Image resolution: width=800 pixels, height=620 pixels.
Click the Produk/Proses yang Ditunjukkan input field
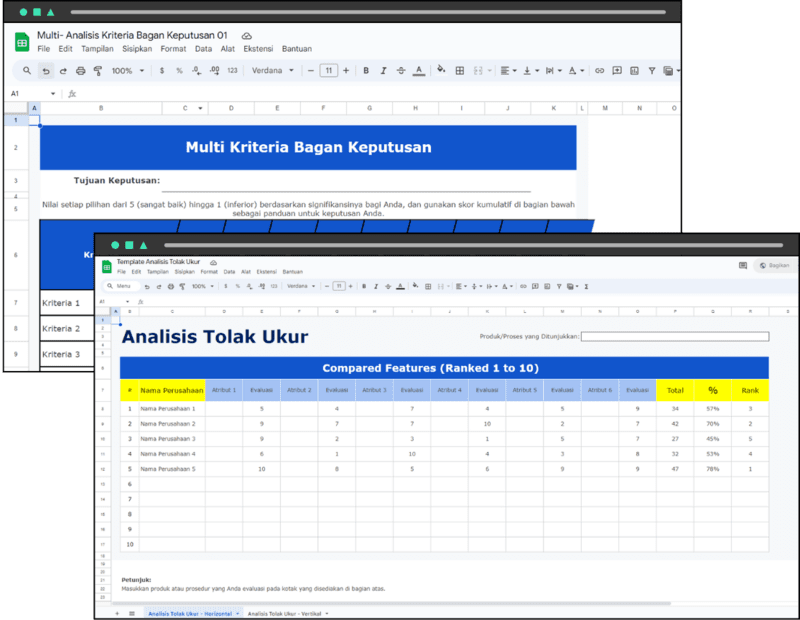coord(674,337)
